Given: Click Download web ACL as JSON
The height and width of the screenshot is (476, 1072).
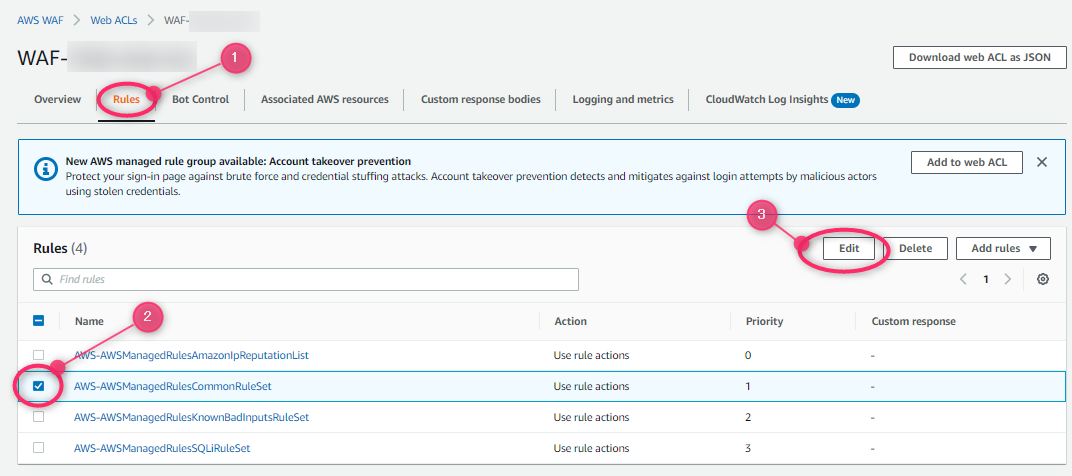Looking at the screenshot, I should pos(979,57).
